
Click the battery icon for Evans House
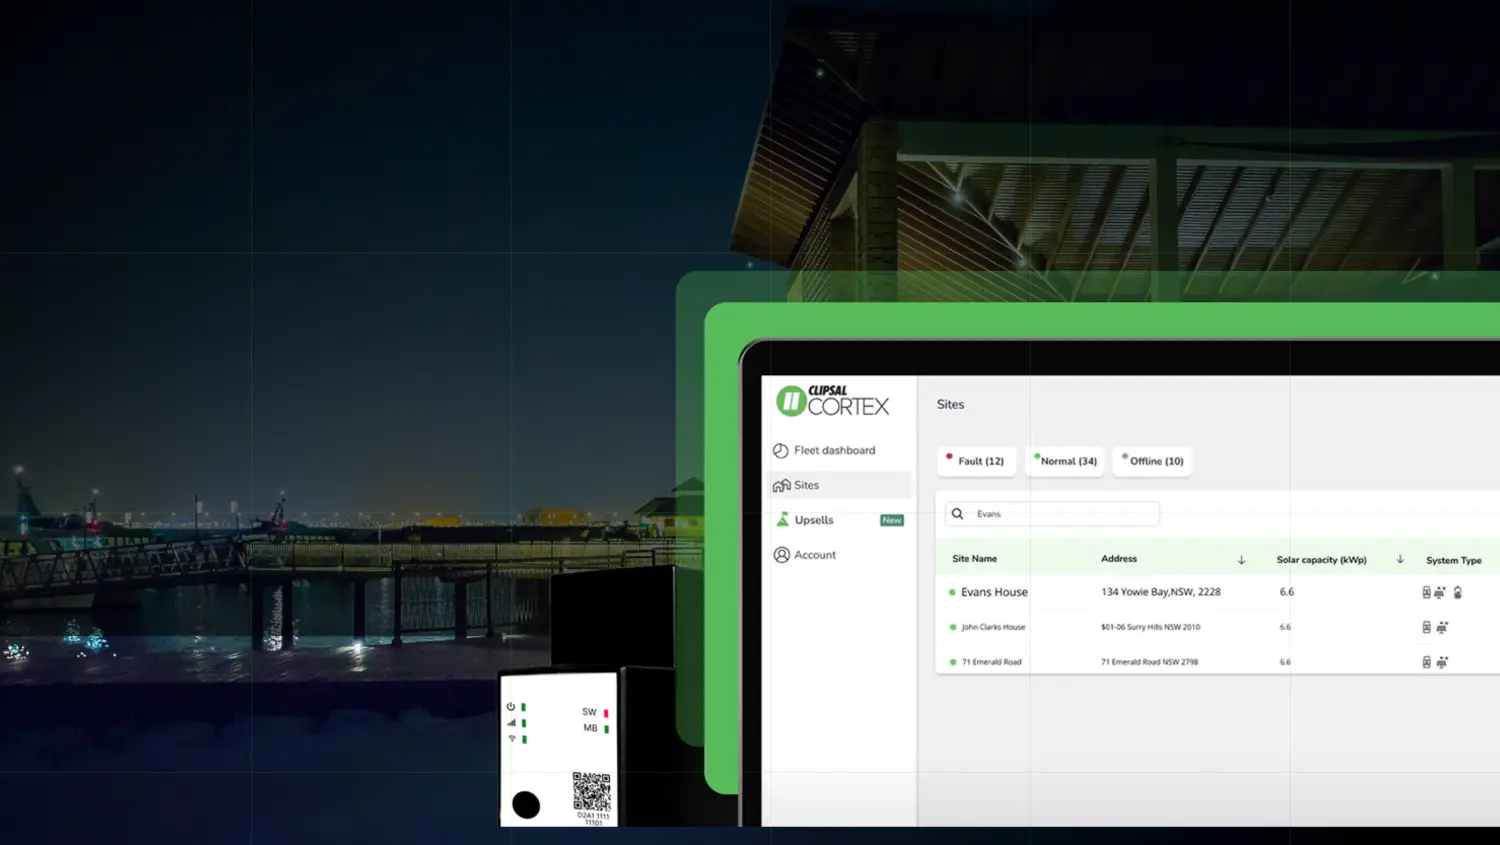coord(1458,592)
